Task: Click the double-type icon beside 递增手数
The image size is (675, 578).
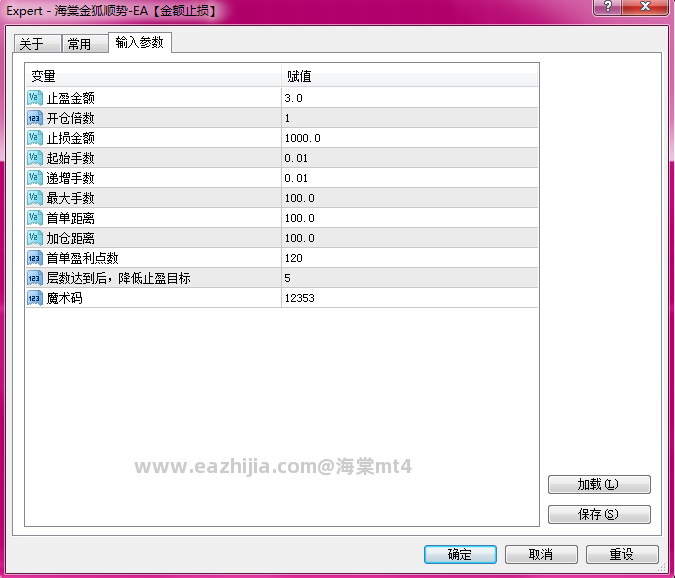Action: pyautogui.click(x=34, y=178)
